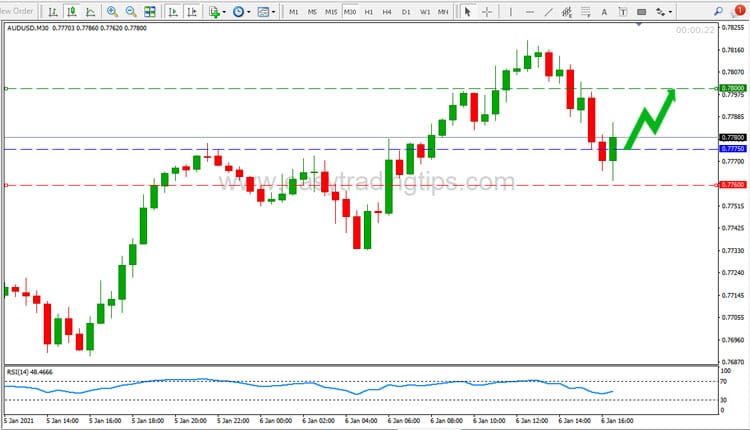Click the AUDUSD,M30 chart title text
The height and width of the screenshot is (430, 750).
28,28
